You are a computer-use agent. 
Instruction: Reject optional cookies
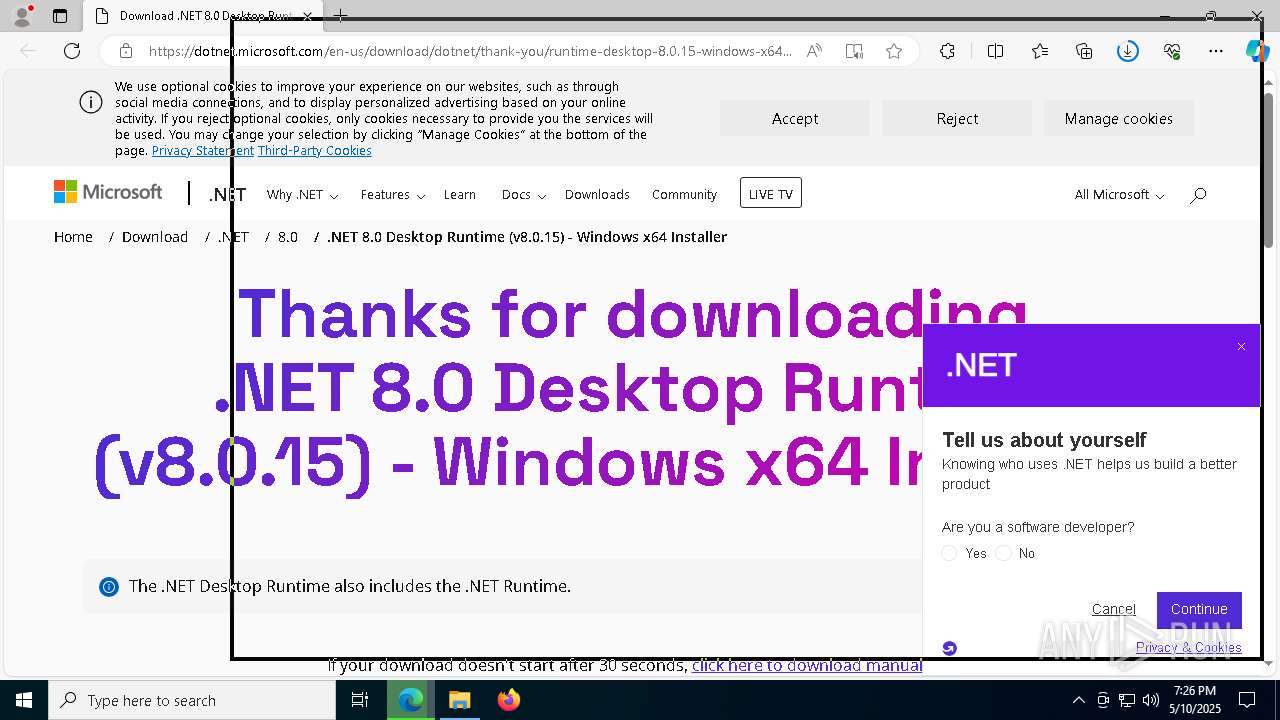(x=957, y=118)
